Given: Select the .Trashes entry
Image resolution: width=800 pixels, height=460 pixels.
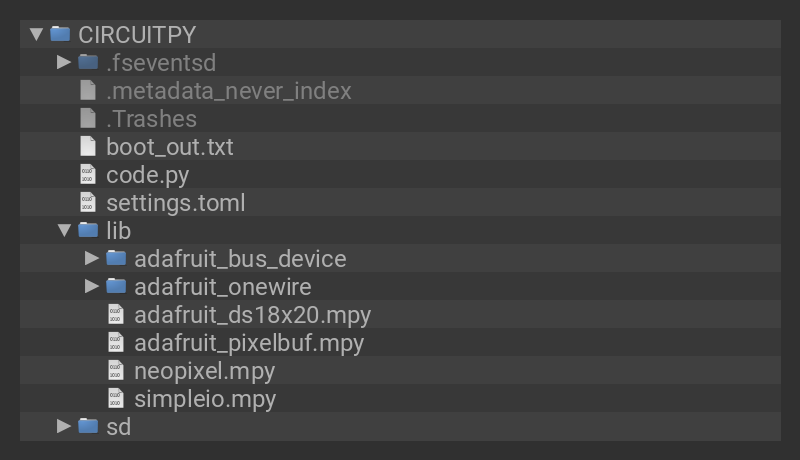Looking at the screenshot, I should pos(151,119).
